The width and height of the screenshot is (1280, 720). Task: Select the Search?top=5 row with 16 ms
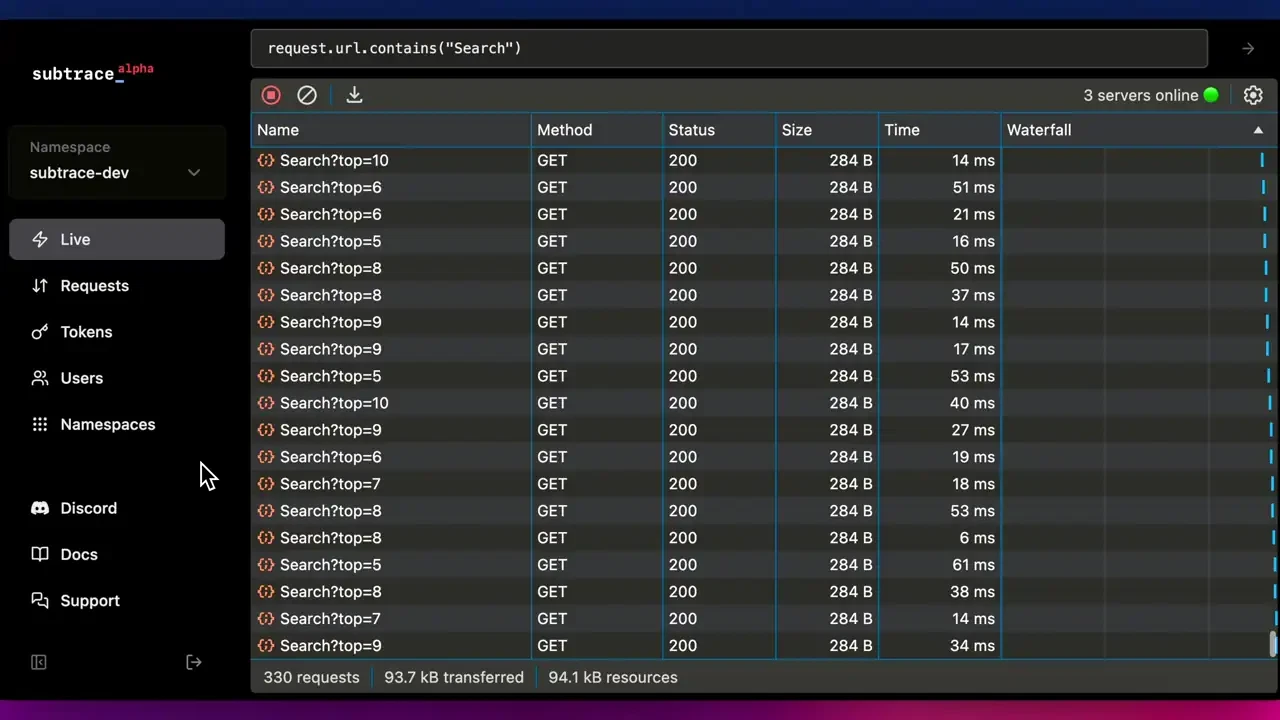tap(764, 241)
